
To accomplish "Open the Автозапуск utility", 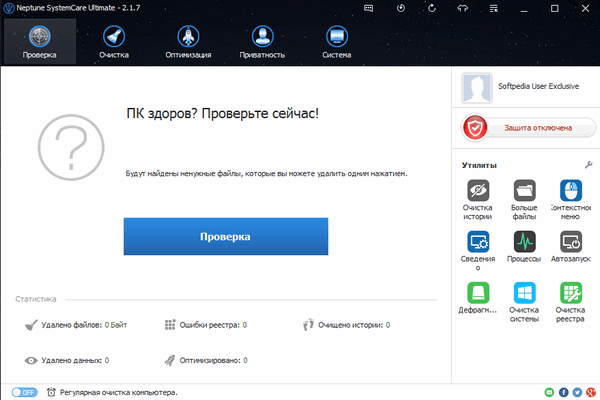I will 571,247.
